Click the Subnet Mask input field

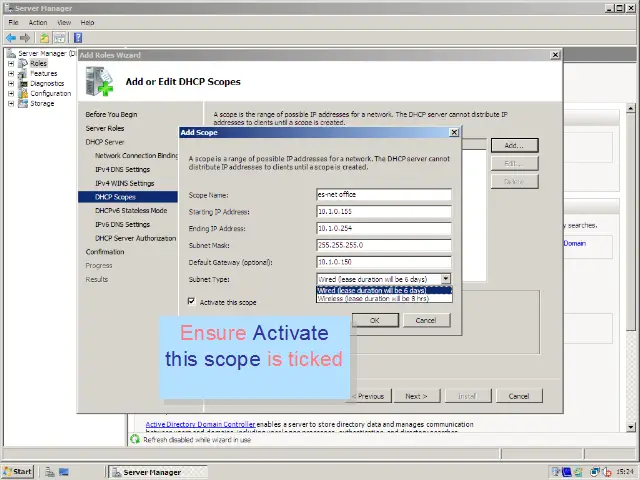[384, 245]
